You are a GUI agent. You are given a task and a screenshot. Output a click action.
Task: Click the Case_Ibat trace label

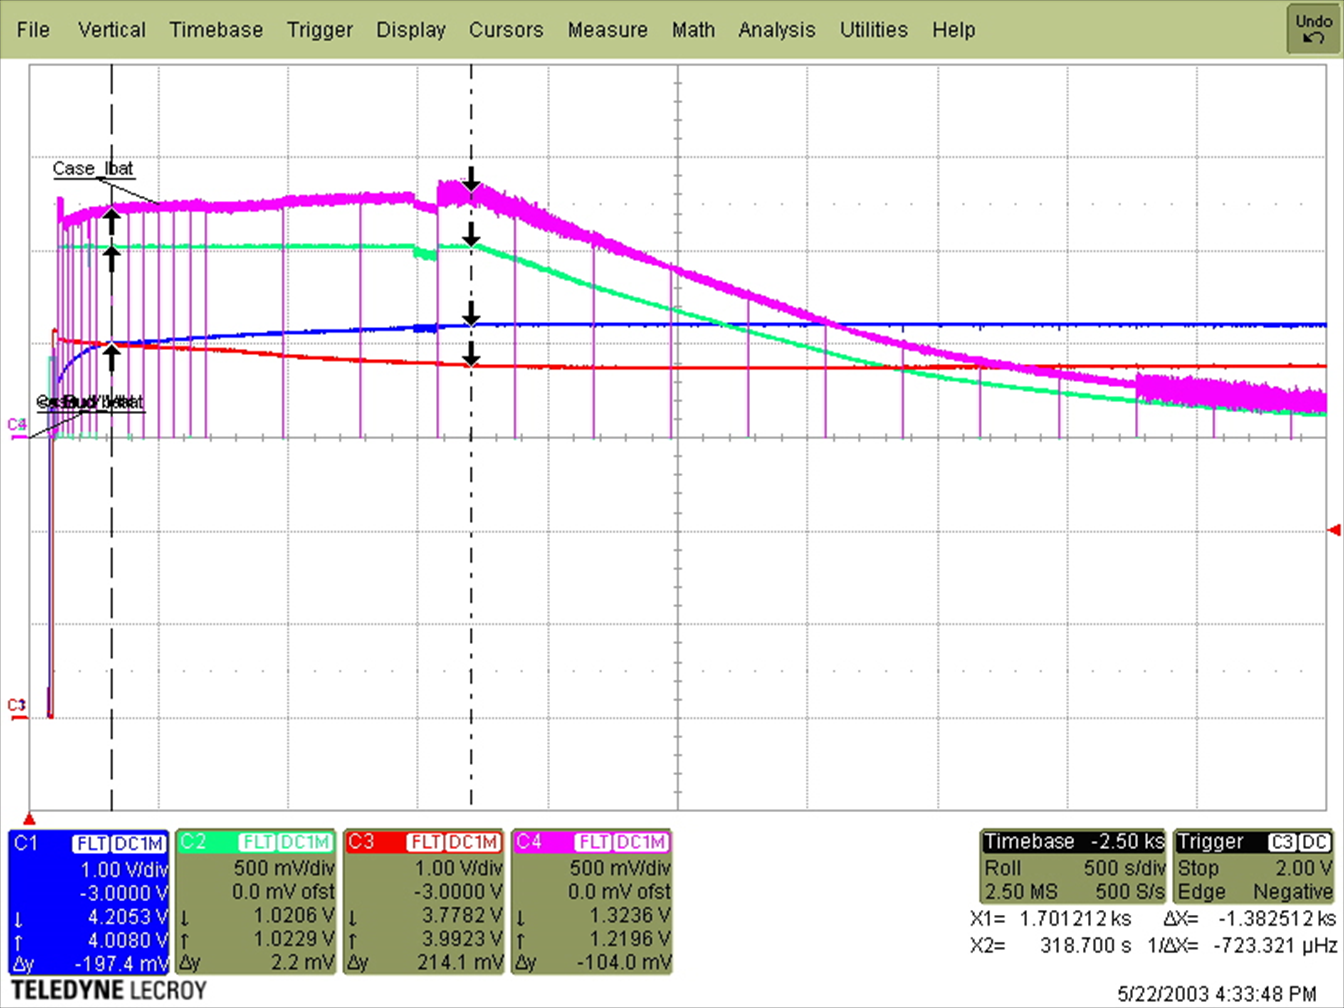93,168
